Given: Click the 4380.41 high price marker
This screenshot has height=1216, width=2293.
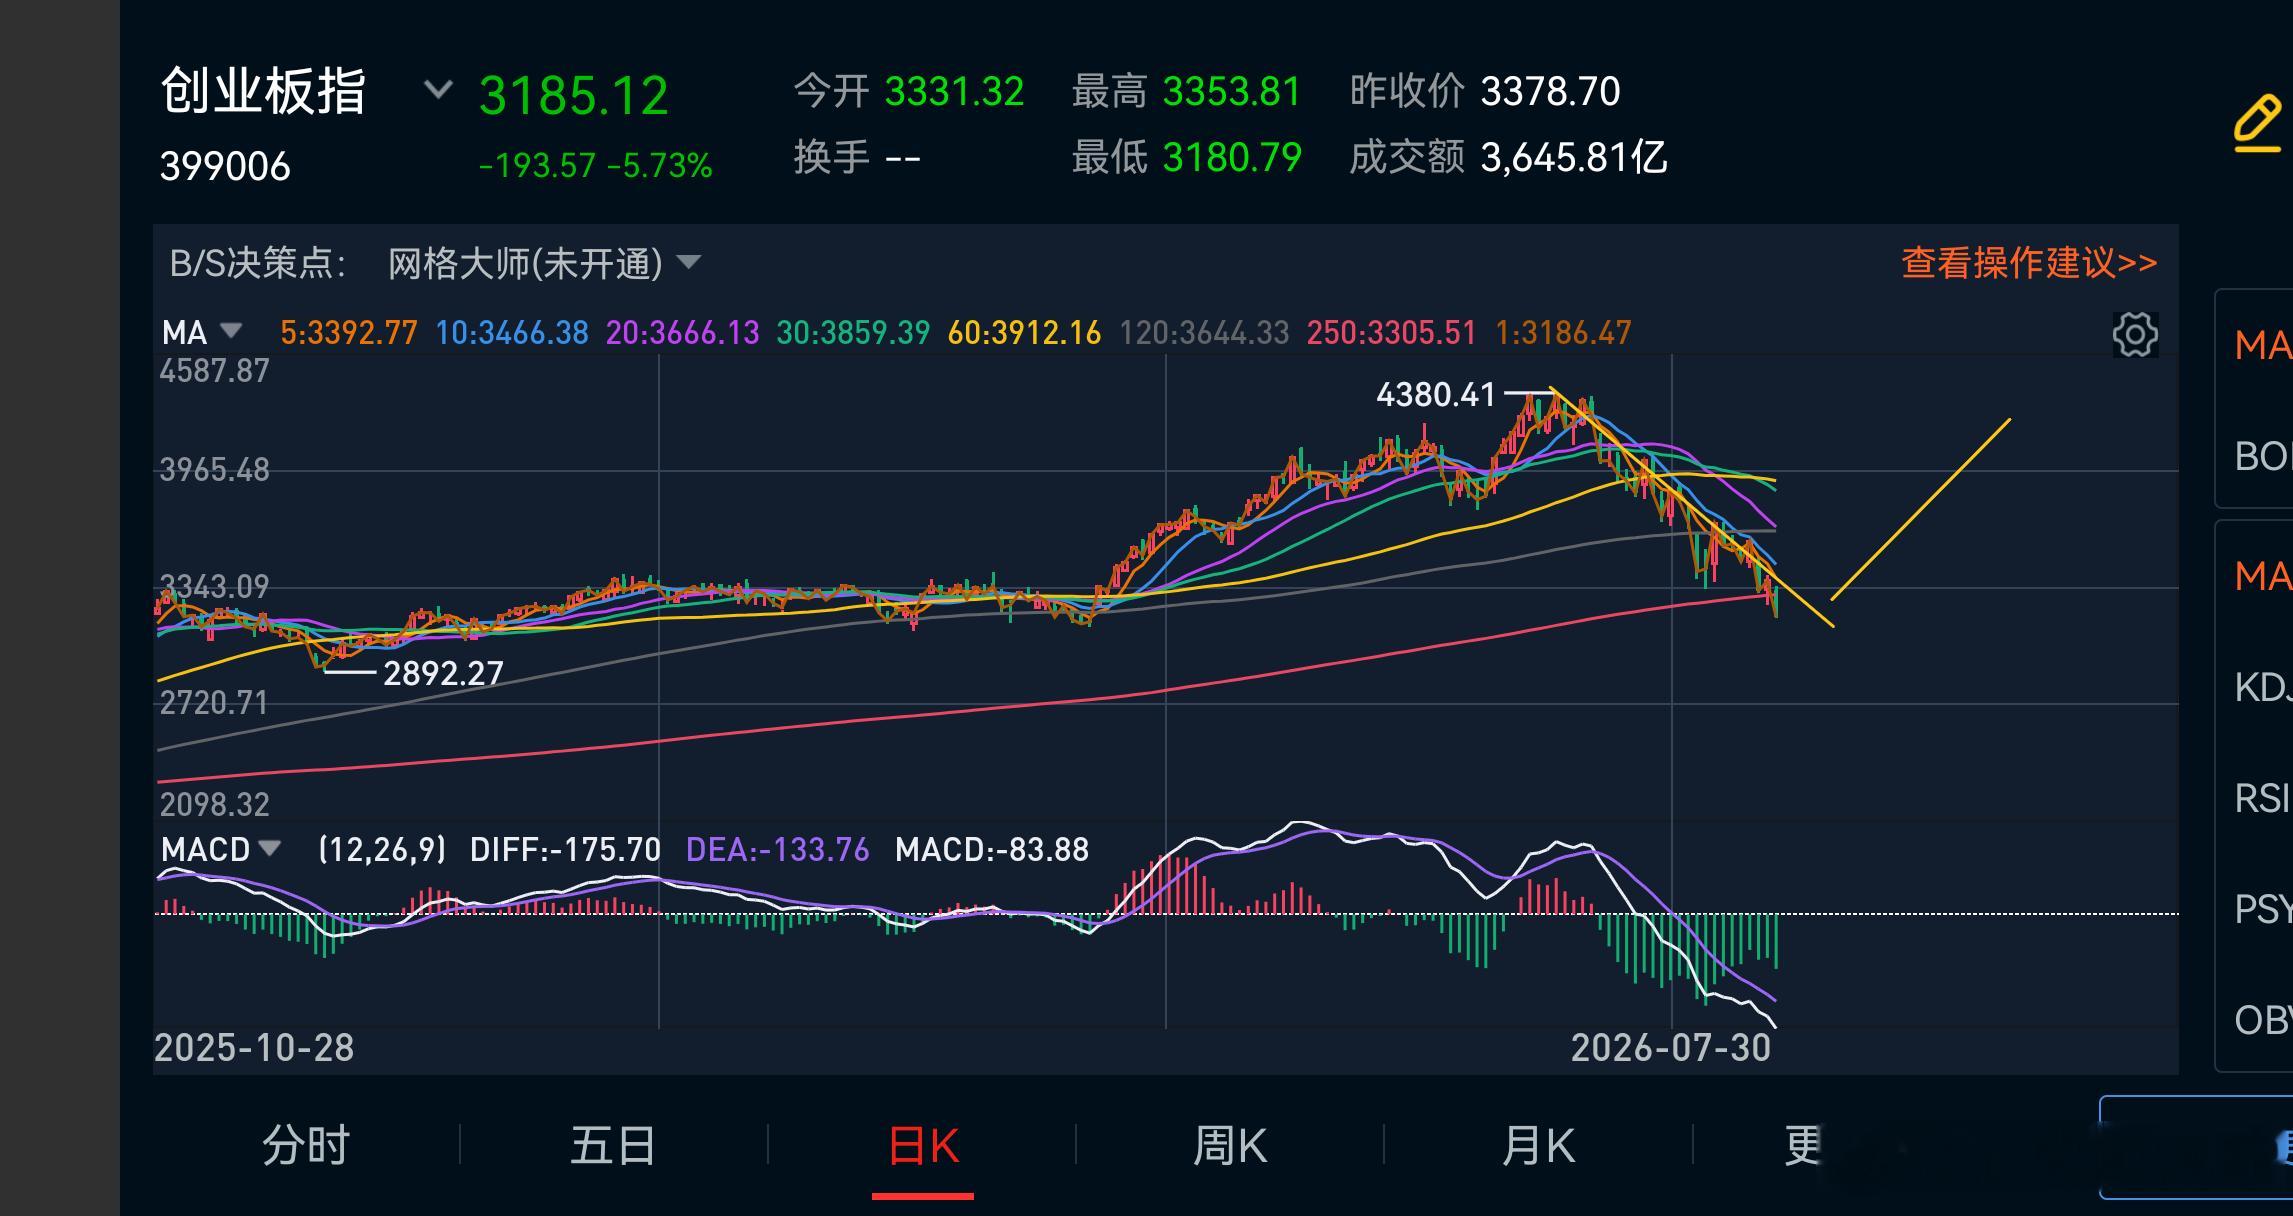Looking at the screenshot, I should click(1435, 395).
